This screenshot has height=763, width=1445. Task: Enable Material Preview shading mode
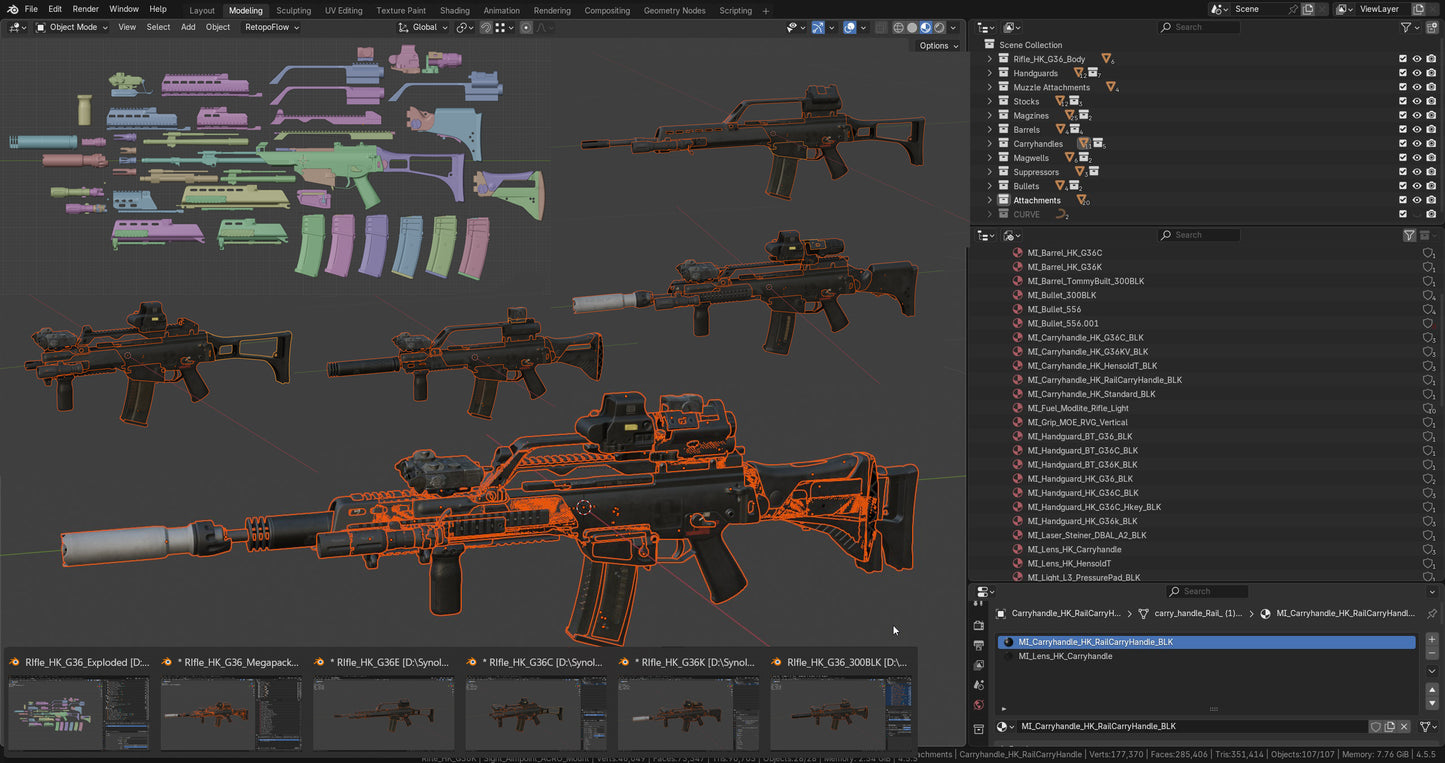(925, 27)
